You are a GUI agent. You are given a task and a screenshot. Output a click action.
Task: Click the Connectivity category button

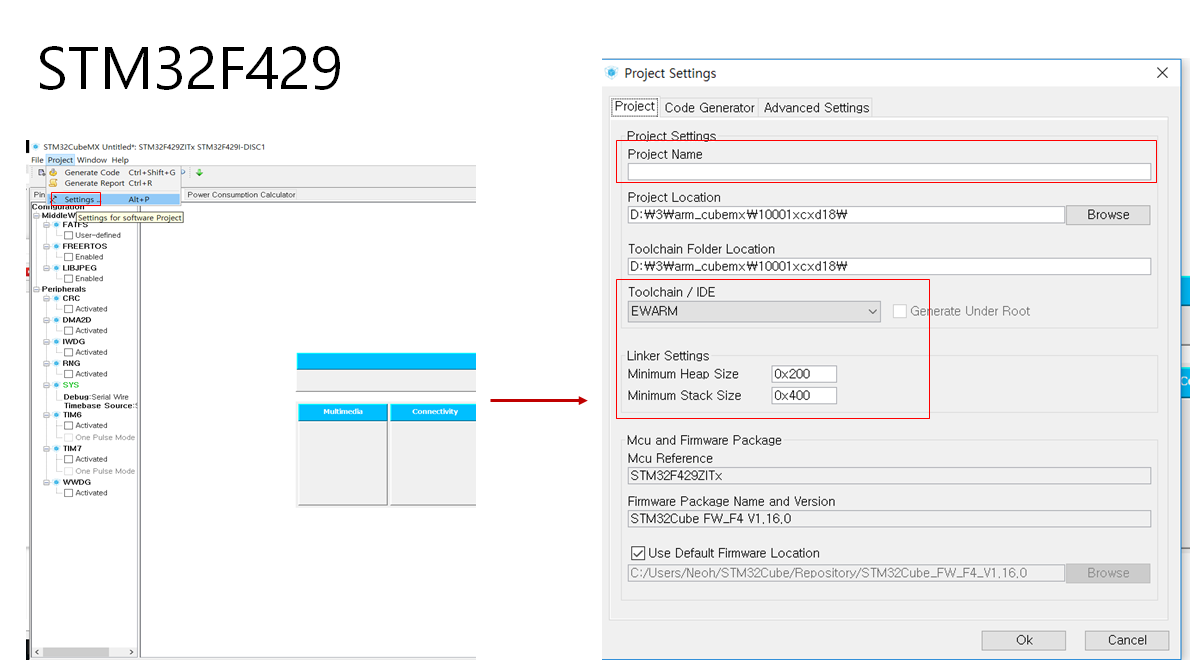tap(434, 412)
